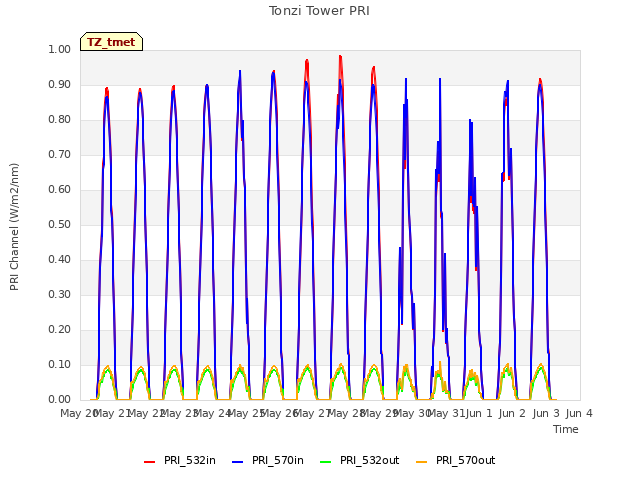
Task: Click the 1.00 y-axis tick label
Action: pos(60,49)
